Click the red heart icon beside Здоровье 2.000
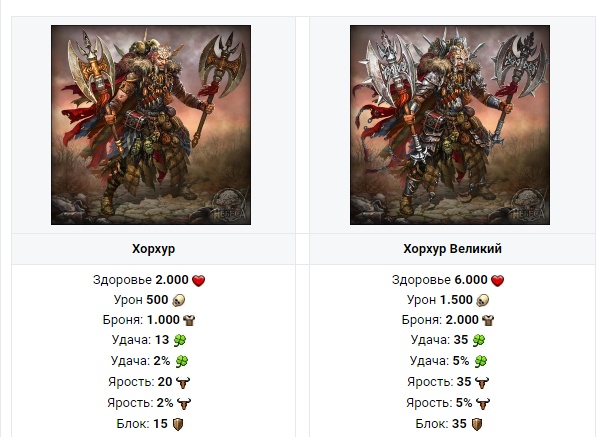 (x=198, y=281)
